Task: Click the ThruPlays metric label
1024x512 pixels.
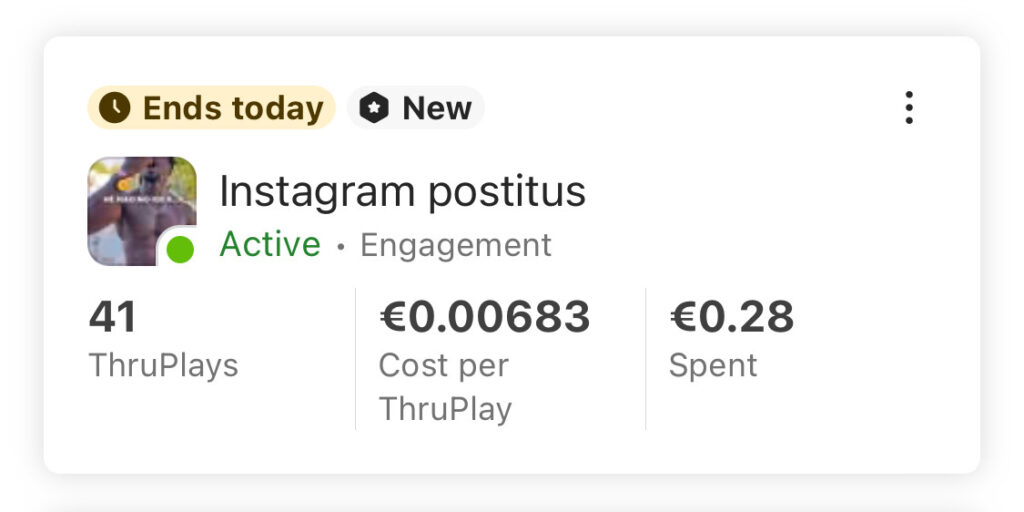Action: (x=163, y=365)
